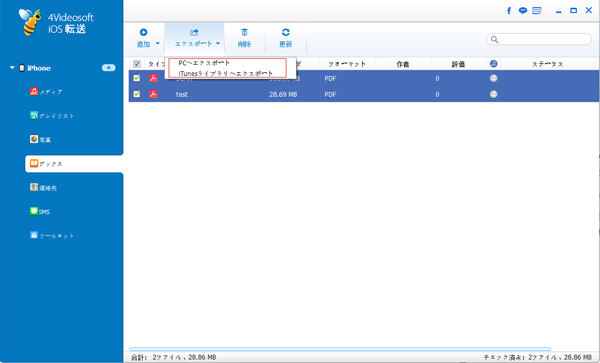Screen dimensions: 600x363
Task: Click the horizontal scrollbar below the file list
Action: [x=340, y=349]
